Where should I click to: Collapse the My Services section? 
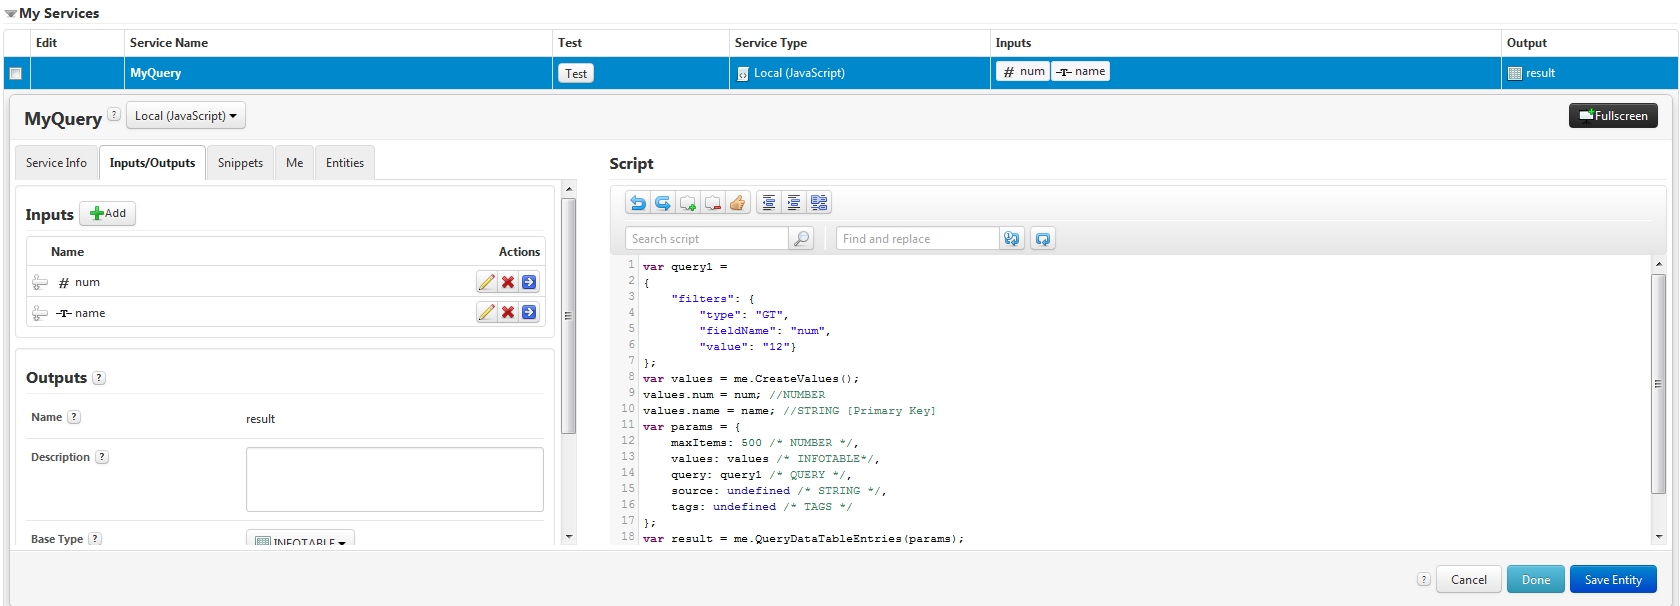[x=10, y=14]
